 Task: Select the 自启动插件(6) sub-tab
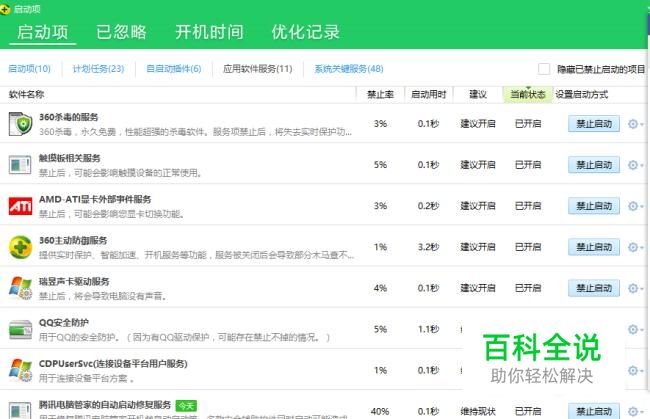(174, 69)
